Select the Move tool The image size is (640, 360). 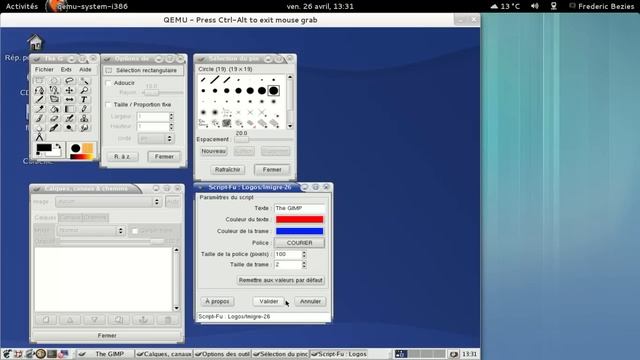69,90
